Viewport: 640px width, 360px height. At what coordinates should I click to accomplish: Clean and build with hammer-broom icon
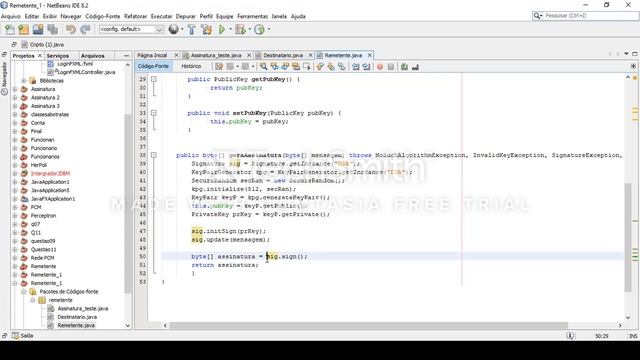point(207,29)
